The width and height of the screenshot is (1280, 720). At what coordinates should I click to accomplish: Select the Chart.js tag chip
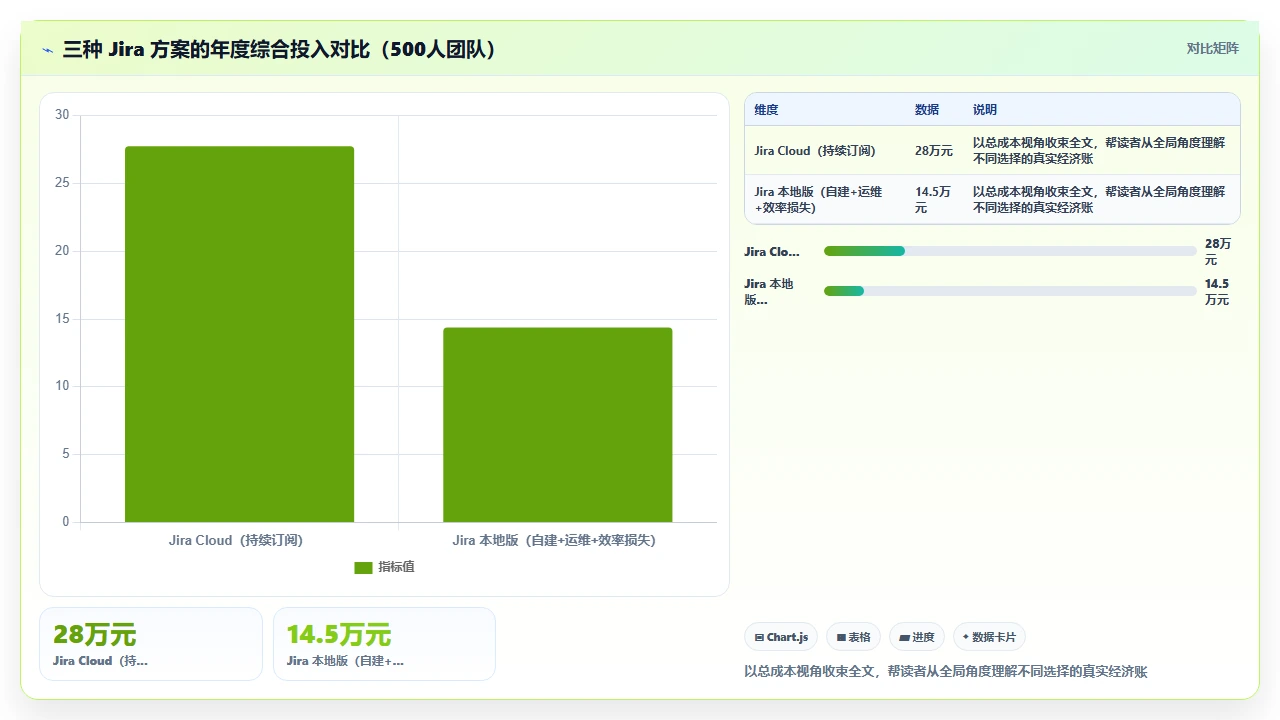tap(781, 637)
